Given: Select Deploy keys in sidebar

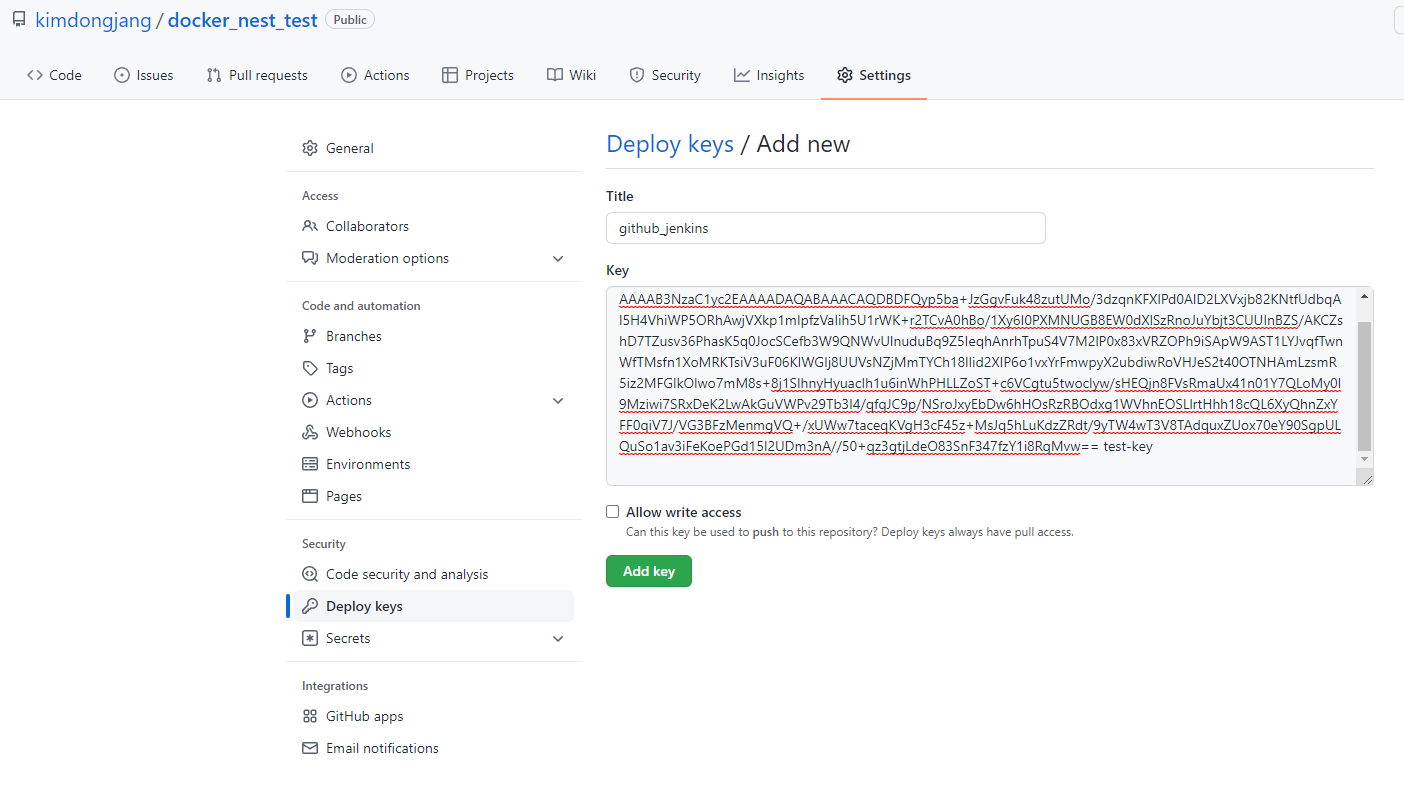Looking at the screenshot, I should coord(434,606).
